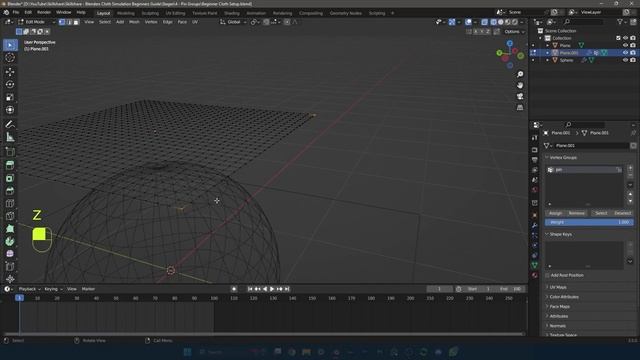
Task: Open the Render menu
Action: 44,13
